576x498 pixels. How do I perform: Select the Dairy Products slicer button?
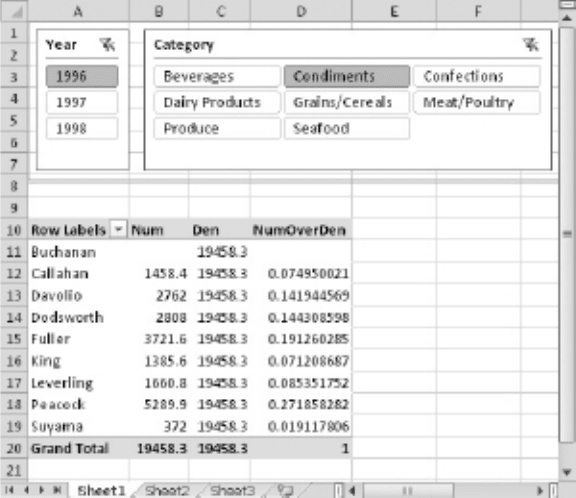(217, 102)
